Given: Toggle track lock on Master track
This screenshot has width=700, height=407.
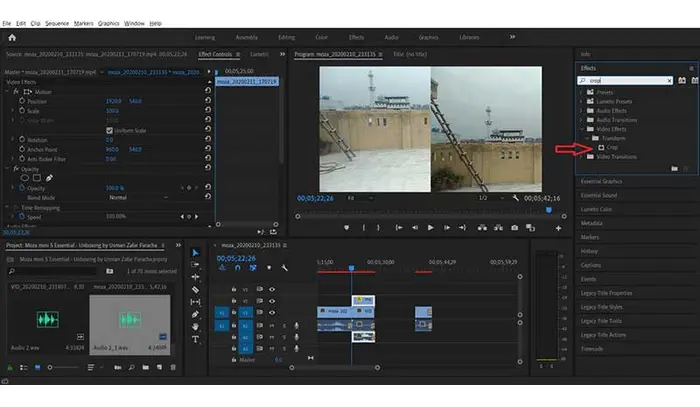Looking at the screenshot, I should [233, 360].
